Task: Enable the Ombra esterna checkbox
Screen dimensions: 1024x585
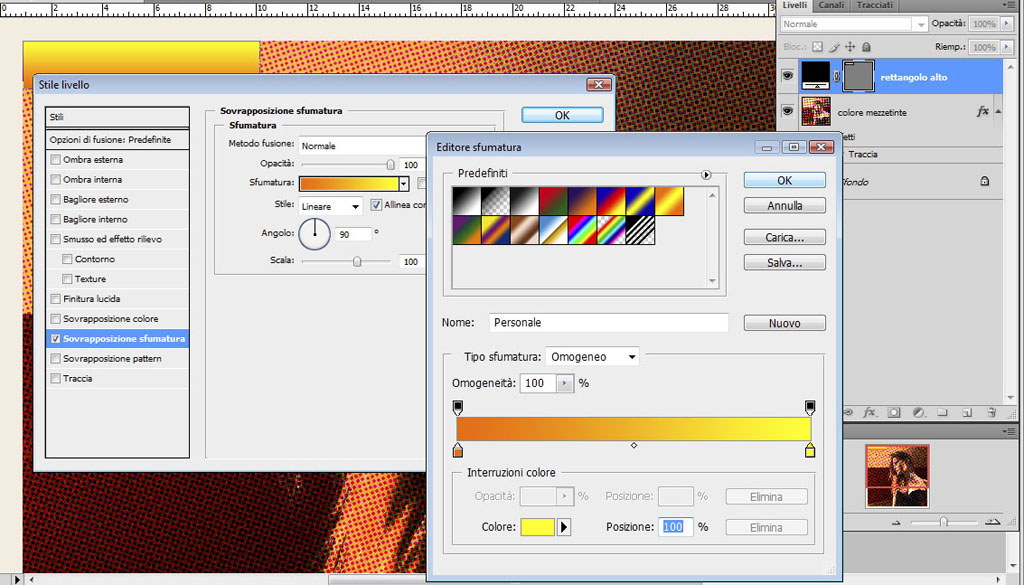Action: click(55, 160)
